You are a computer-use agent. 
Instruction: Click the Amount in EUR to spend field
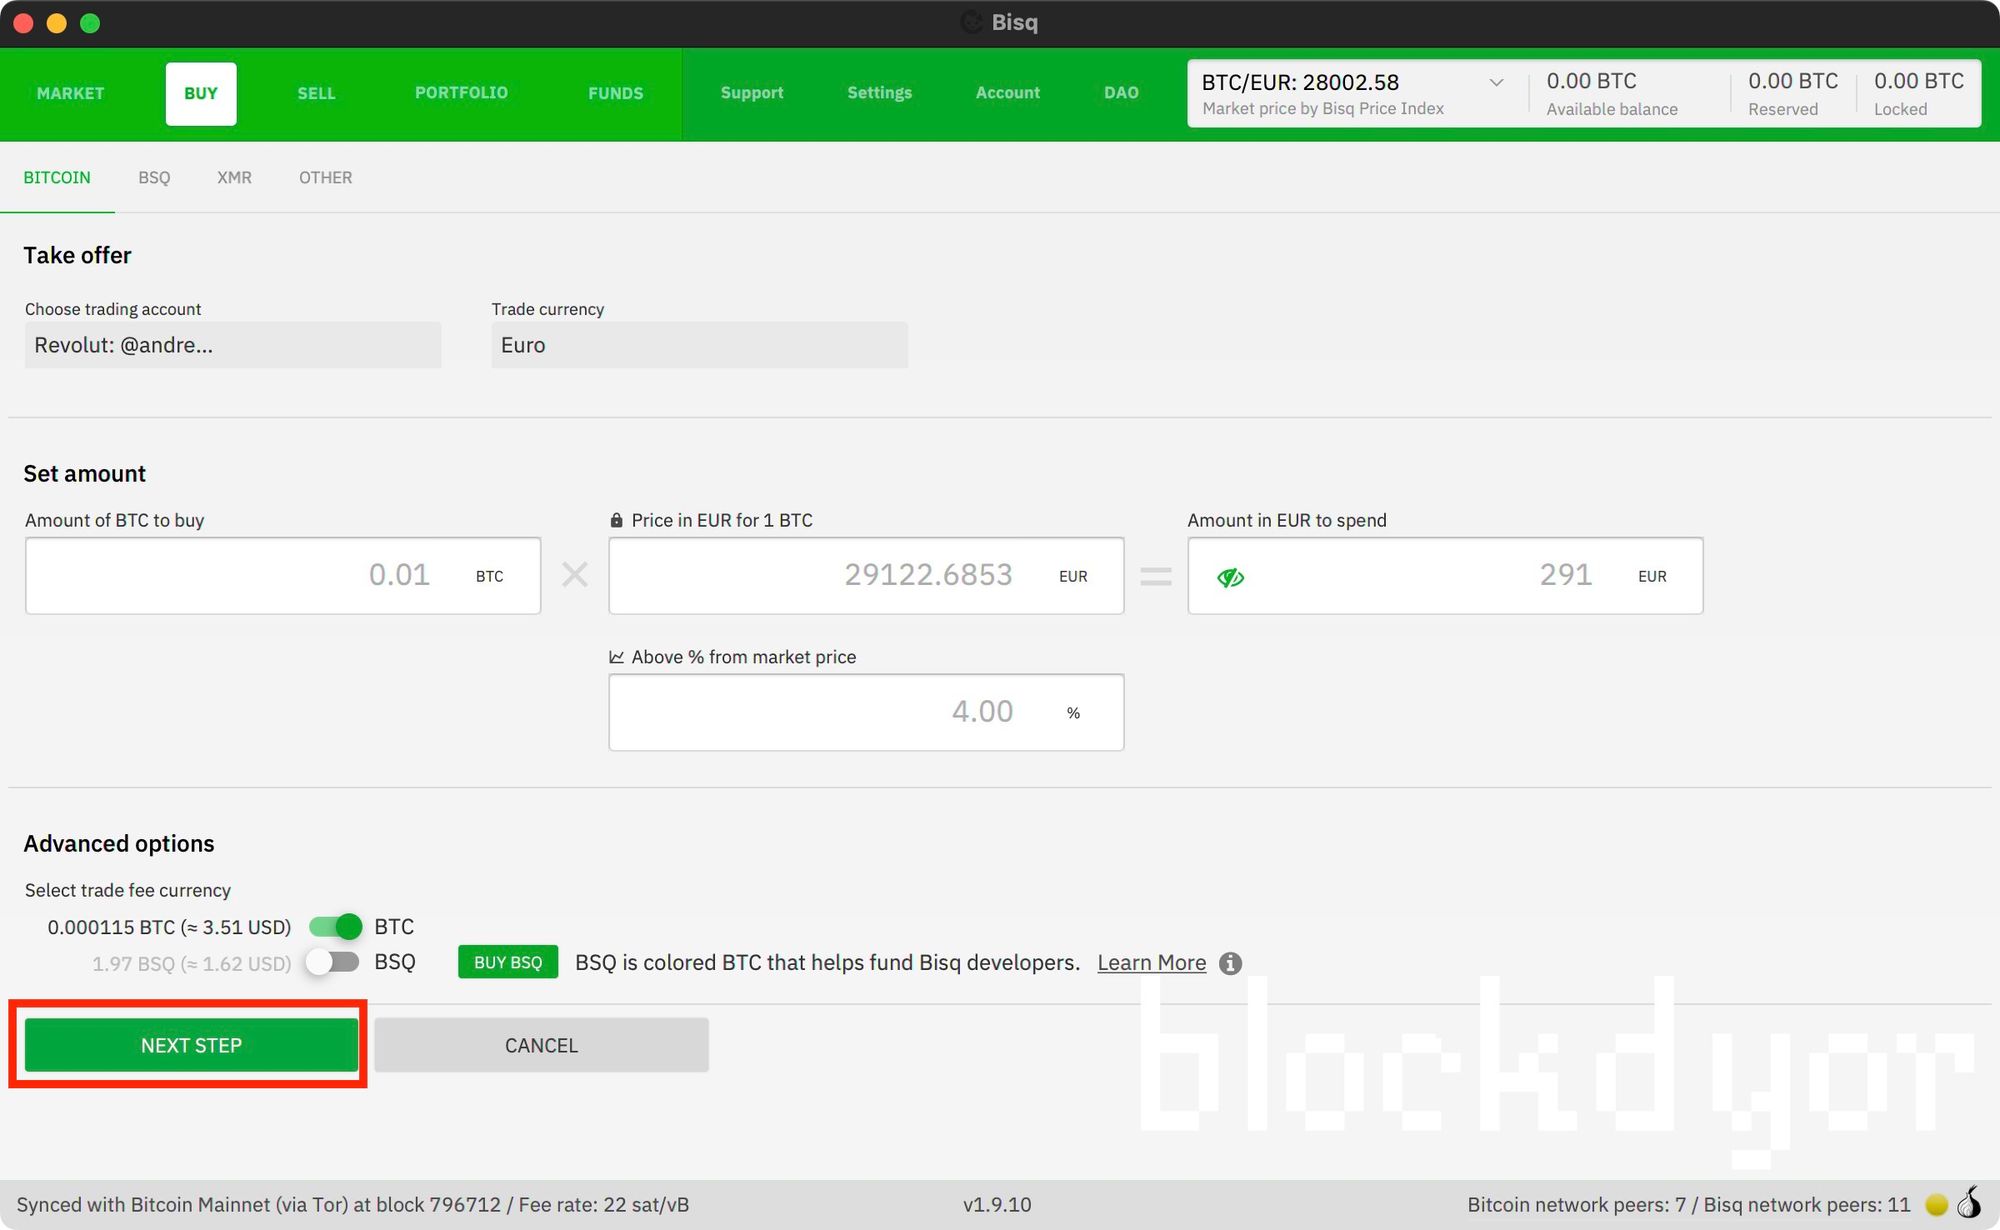pyautogui.click(x=1445, y=576)
